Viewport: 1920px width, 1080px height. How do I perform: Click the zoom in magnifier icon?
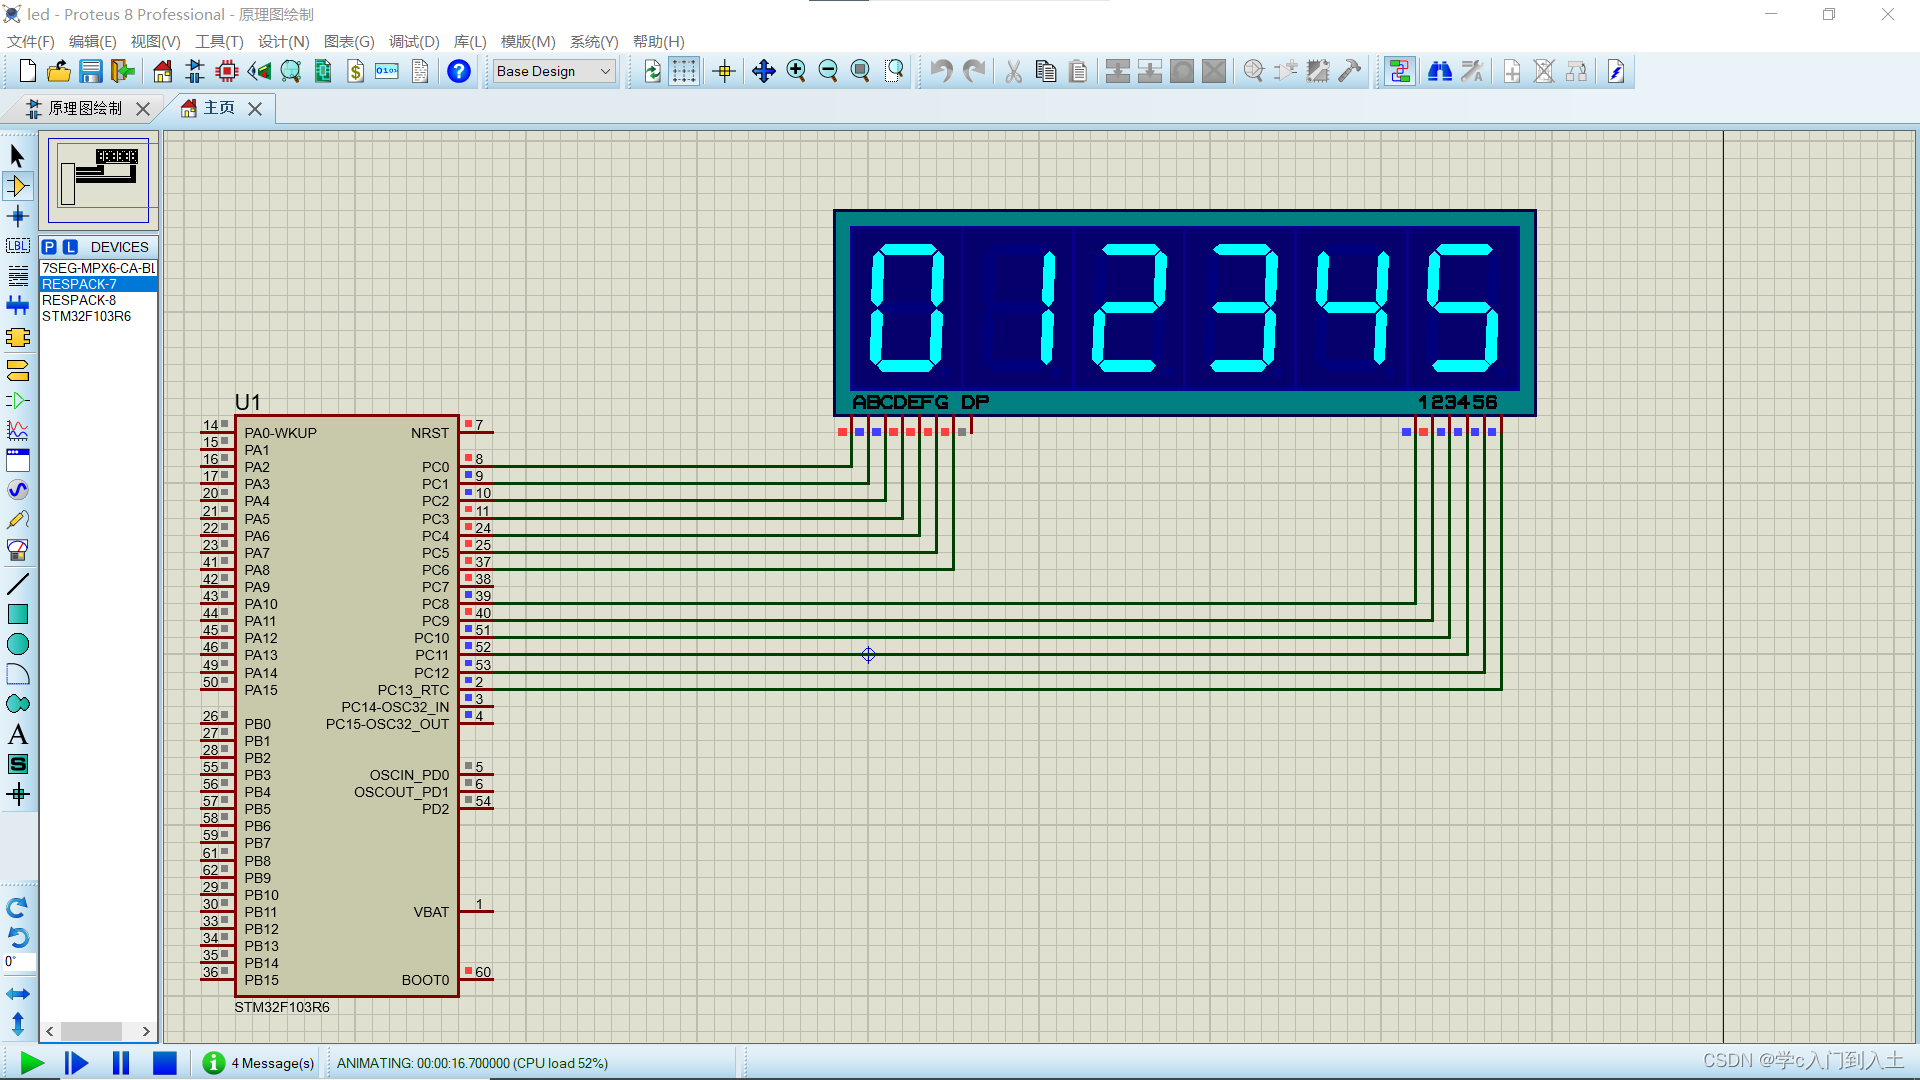[x=796, y=71]
